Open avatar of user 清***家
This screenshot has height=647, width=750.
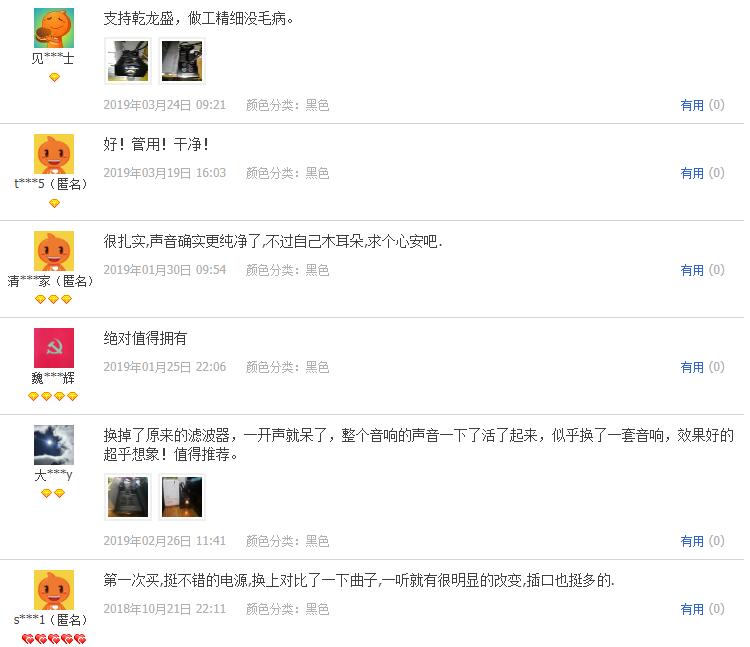54,251
